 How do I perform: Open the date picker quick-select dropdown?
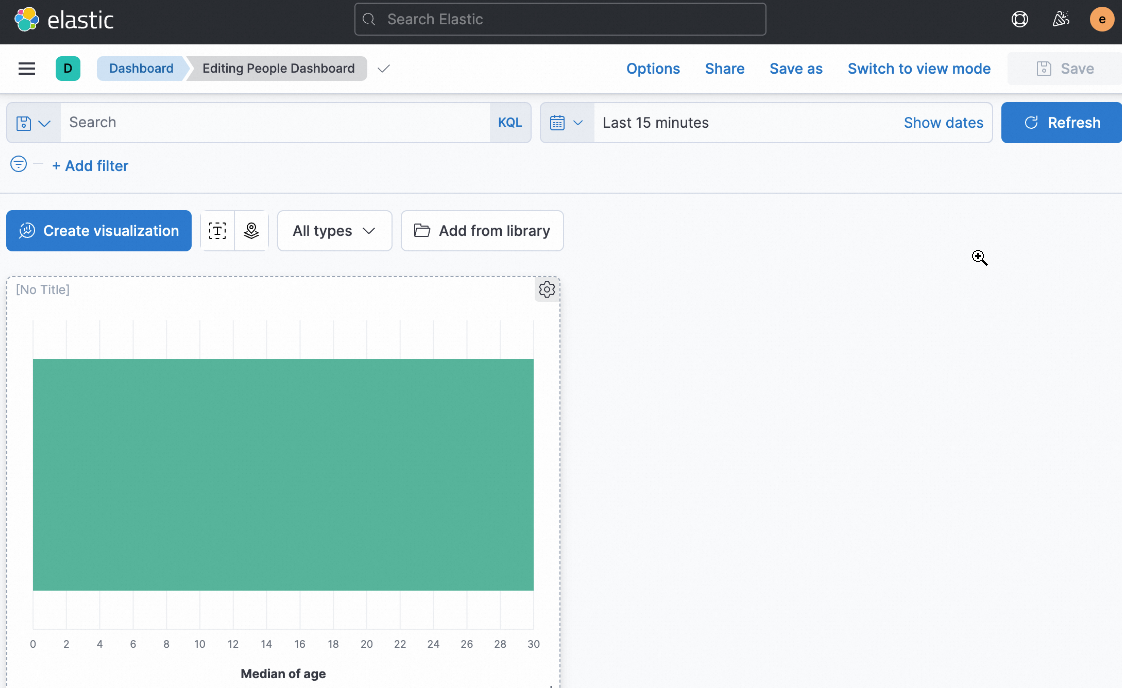567,122
